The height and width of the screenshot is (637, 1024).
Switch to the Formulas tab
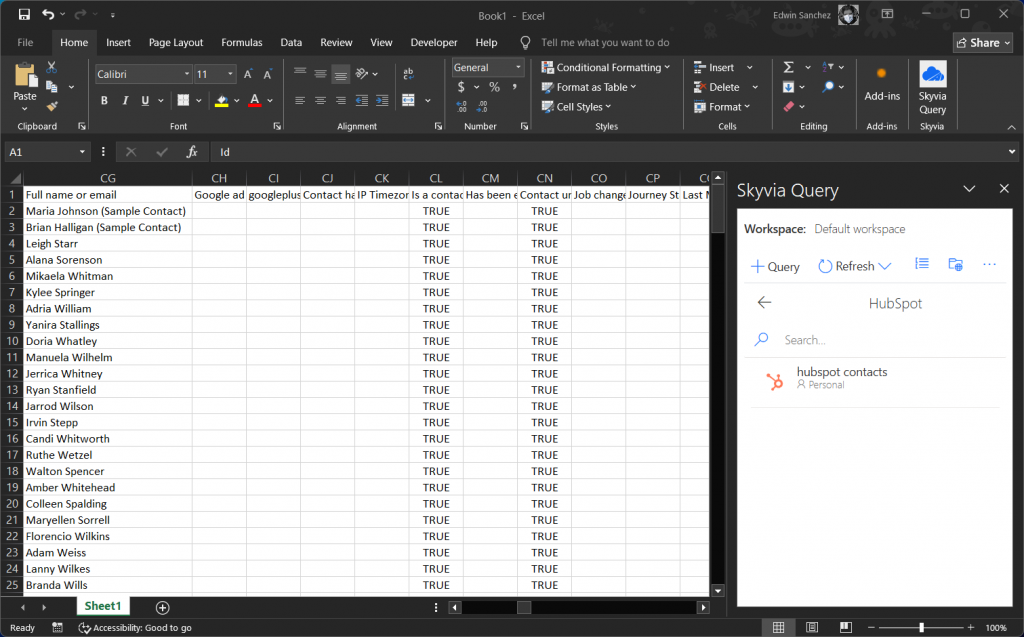(x=242, y=42)
